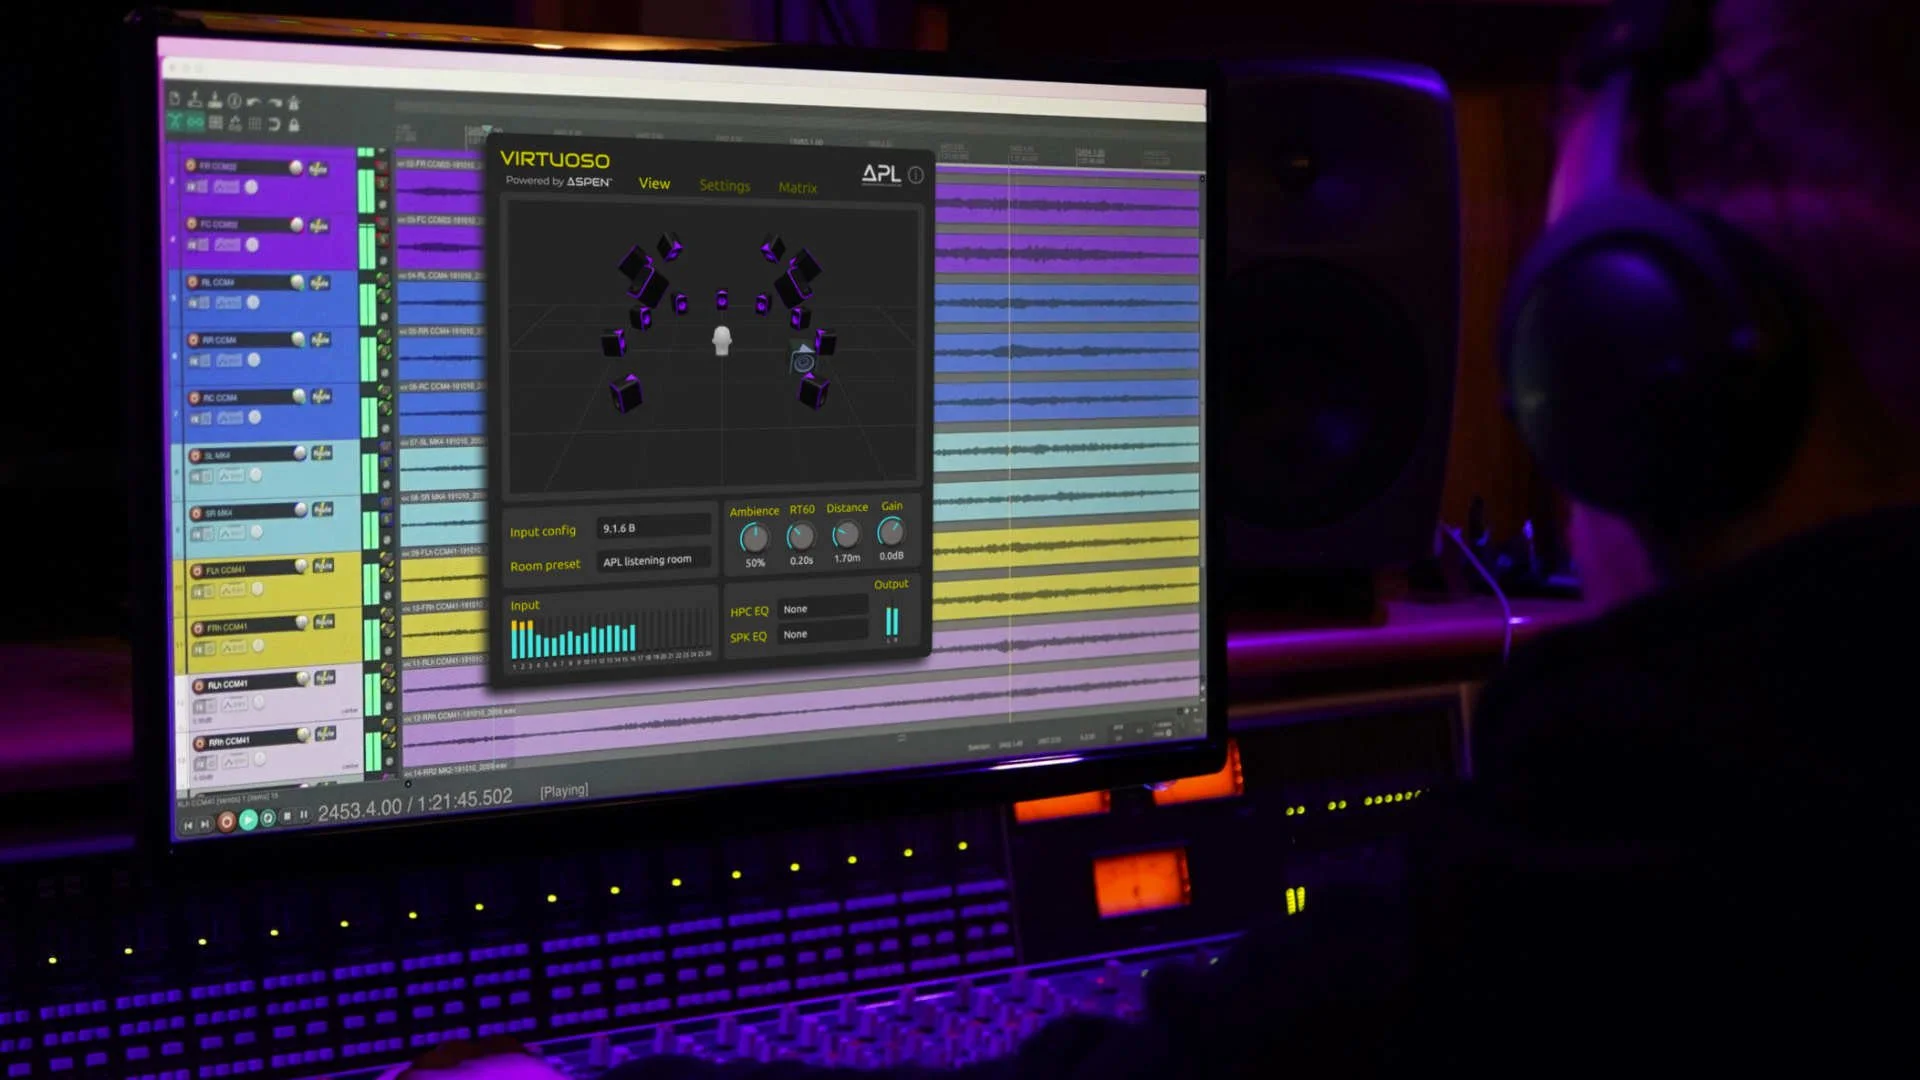Click the Virtuoso plugin info icon
The width and height of the screenshot is (1920, 1080).
tap(916, 175)
